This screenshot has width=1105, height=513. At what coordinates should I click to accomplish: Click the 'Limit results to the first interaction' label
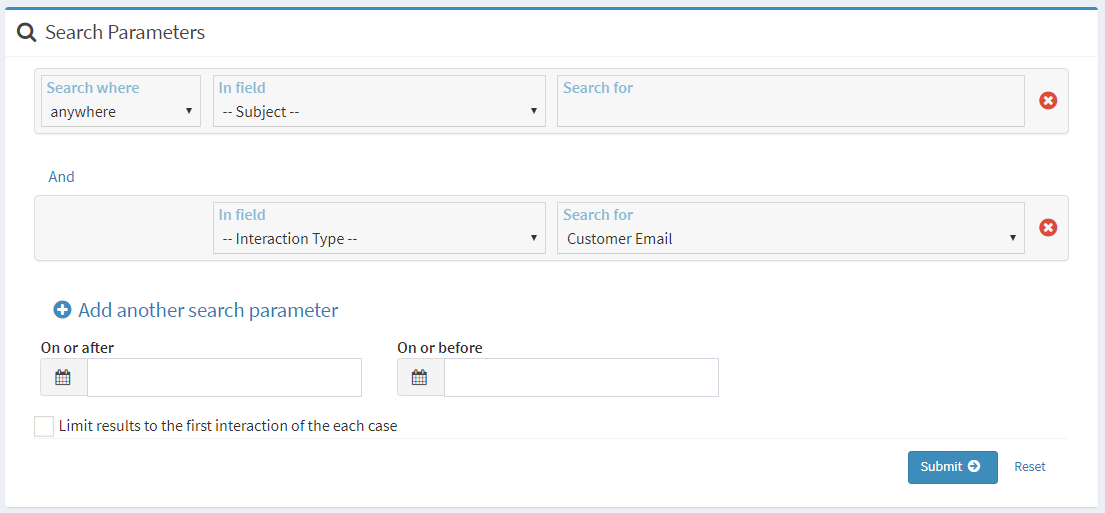pos(228,426)
